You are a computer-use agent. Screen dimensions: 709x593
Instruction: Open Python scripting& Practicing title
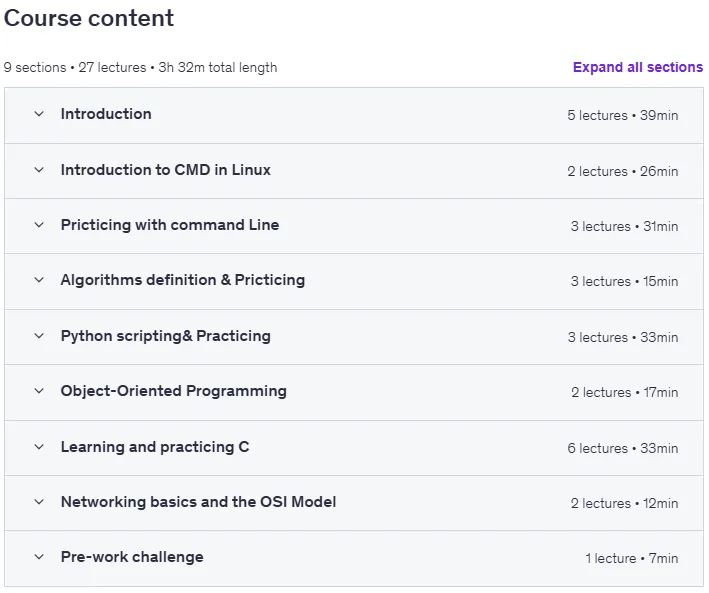pyautogui.click(x=165, y=336)
